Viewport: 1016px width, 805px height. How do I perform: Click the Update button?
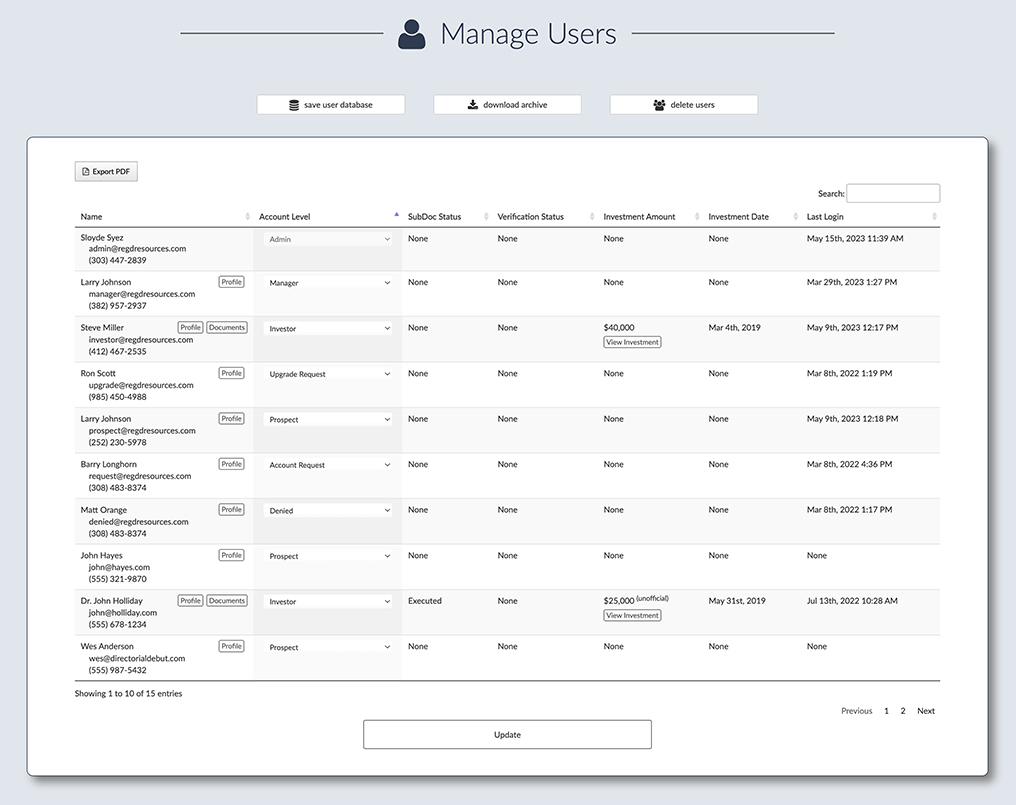pos(507,734)
